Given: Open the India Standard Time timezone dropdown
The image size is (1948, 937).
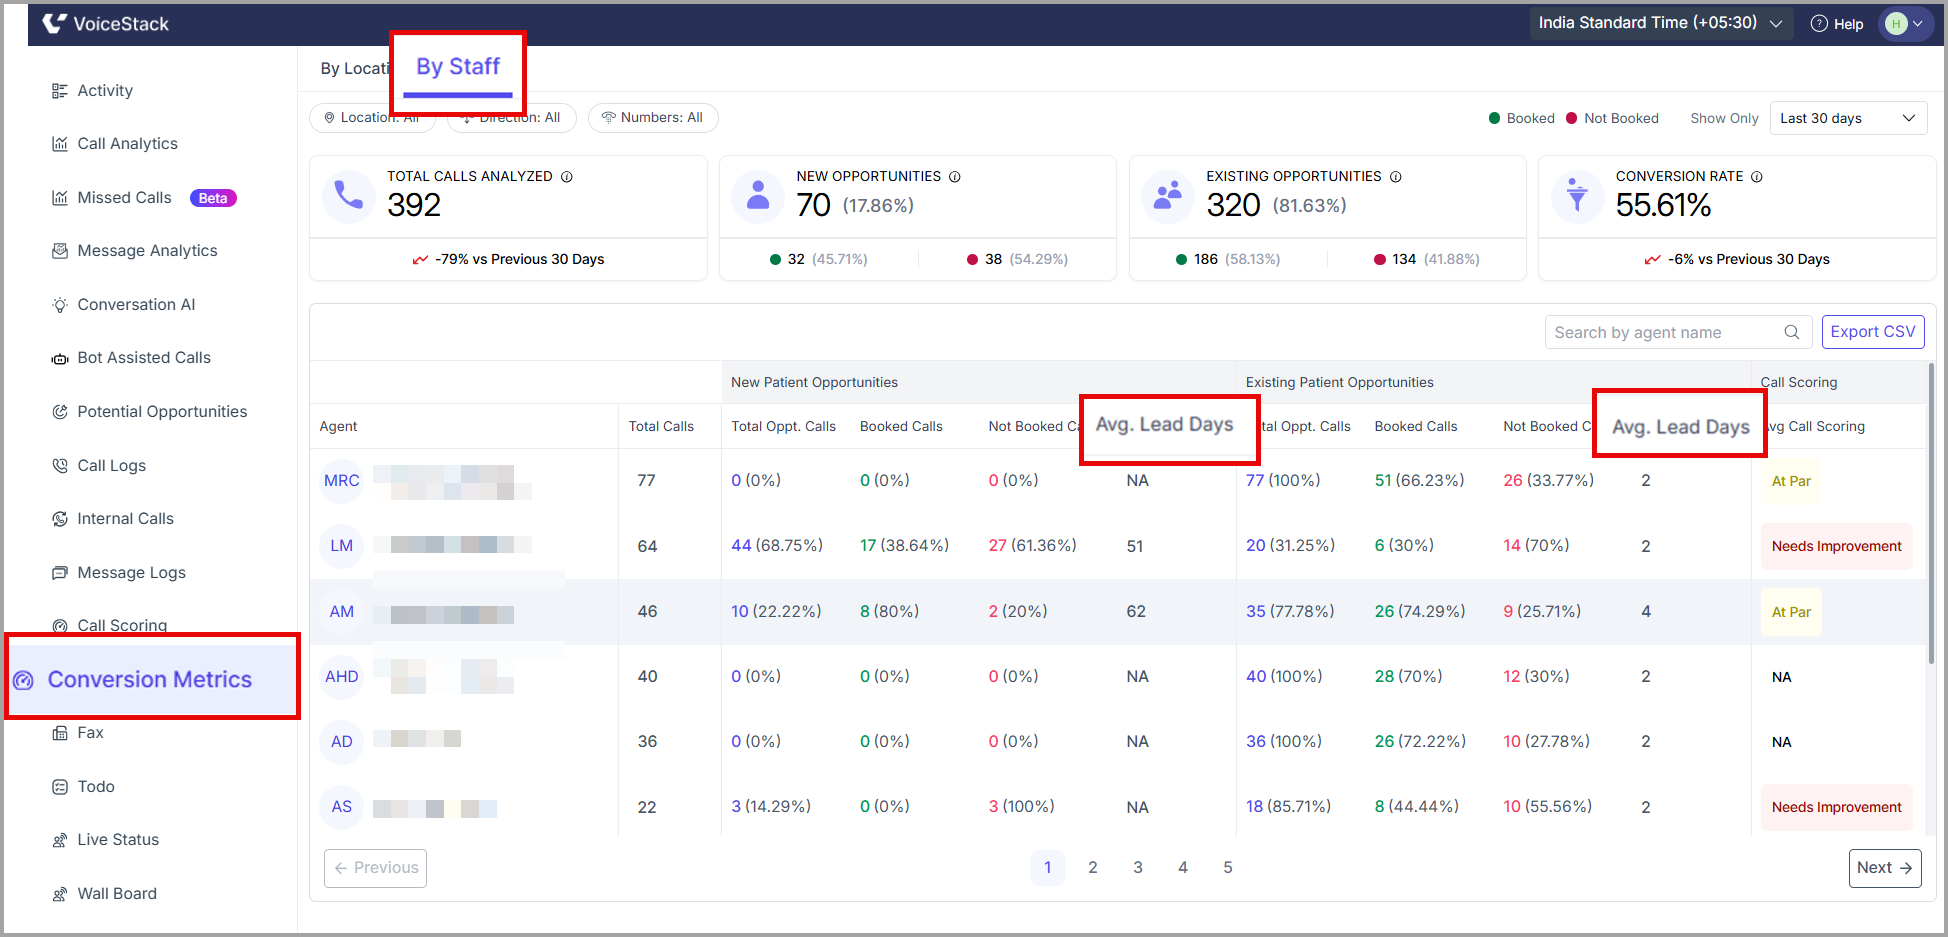Looking at the screenshot, I should [x=1660, y=23].
